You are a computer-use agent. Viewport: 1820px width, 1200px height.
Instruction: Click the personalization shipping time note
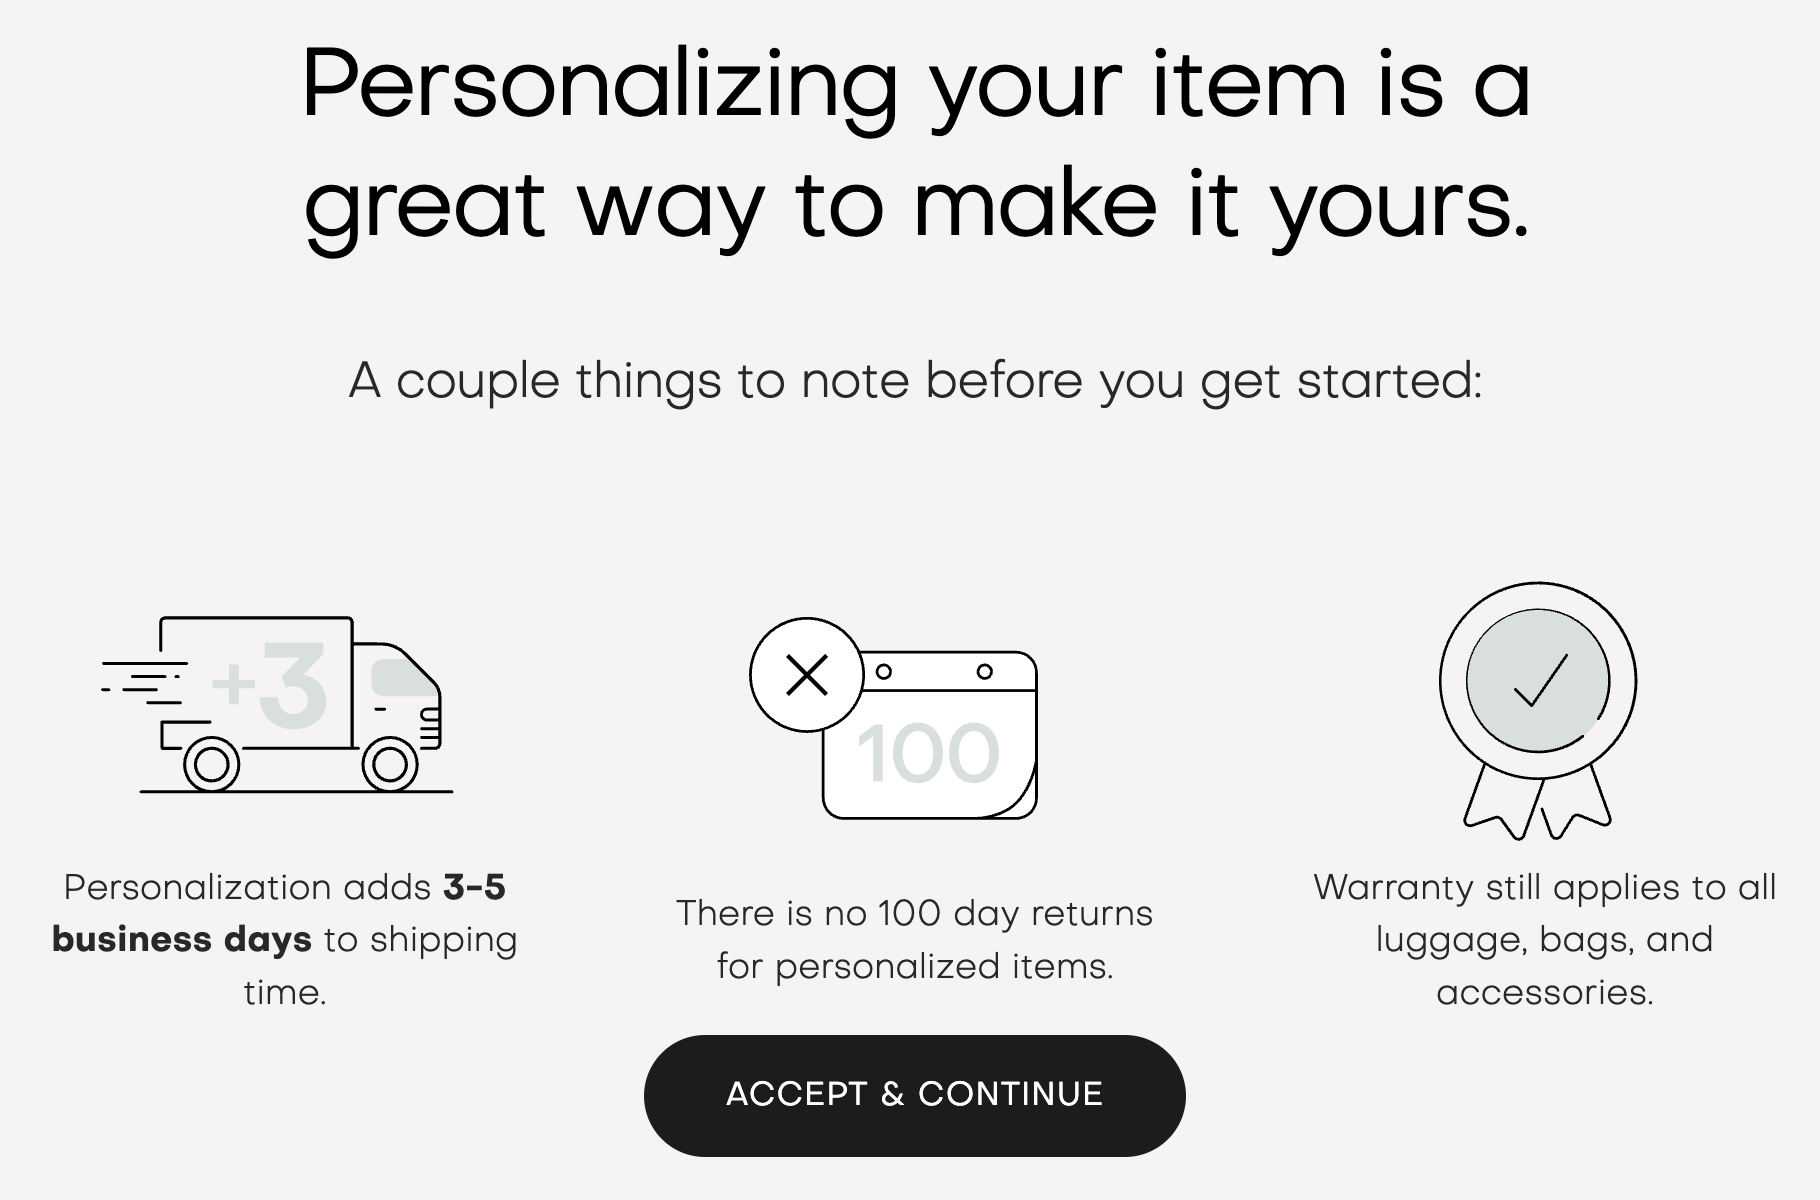click(285, 940)
